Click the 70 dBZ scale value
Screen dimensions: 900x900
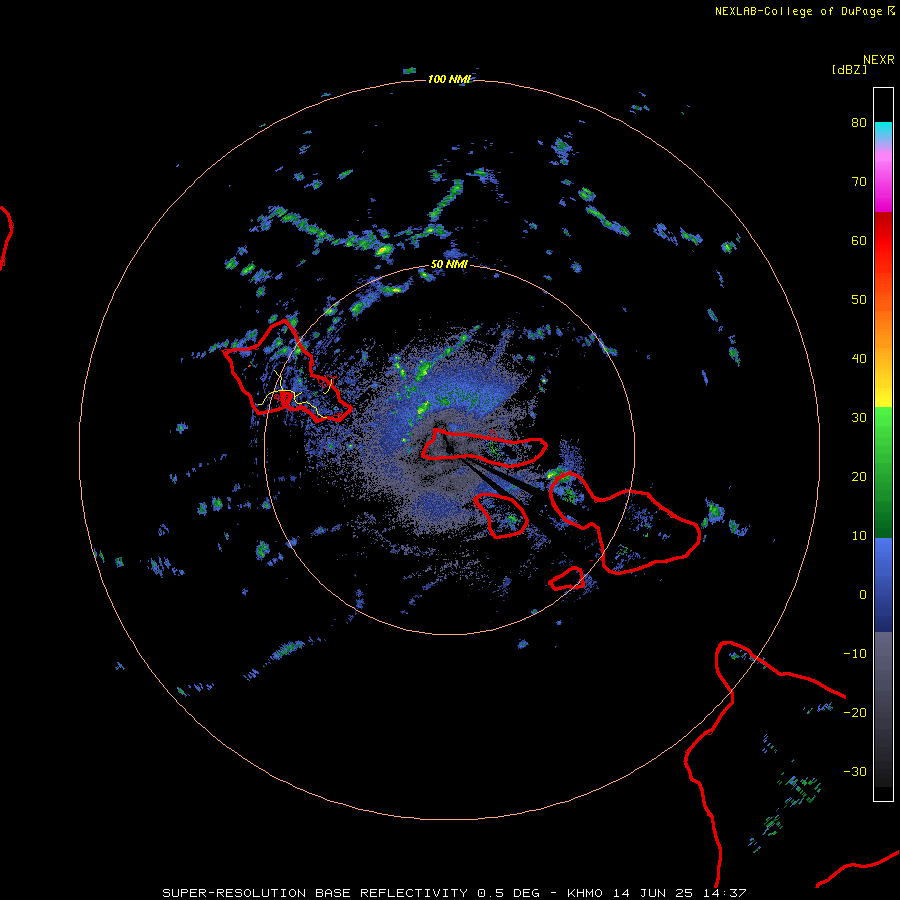[859, 182]
